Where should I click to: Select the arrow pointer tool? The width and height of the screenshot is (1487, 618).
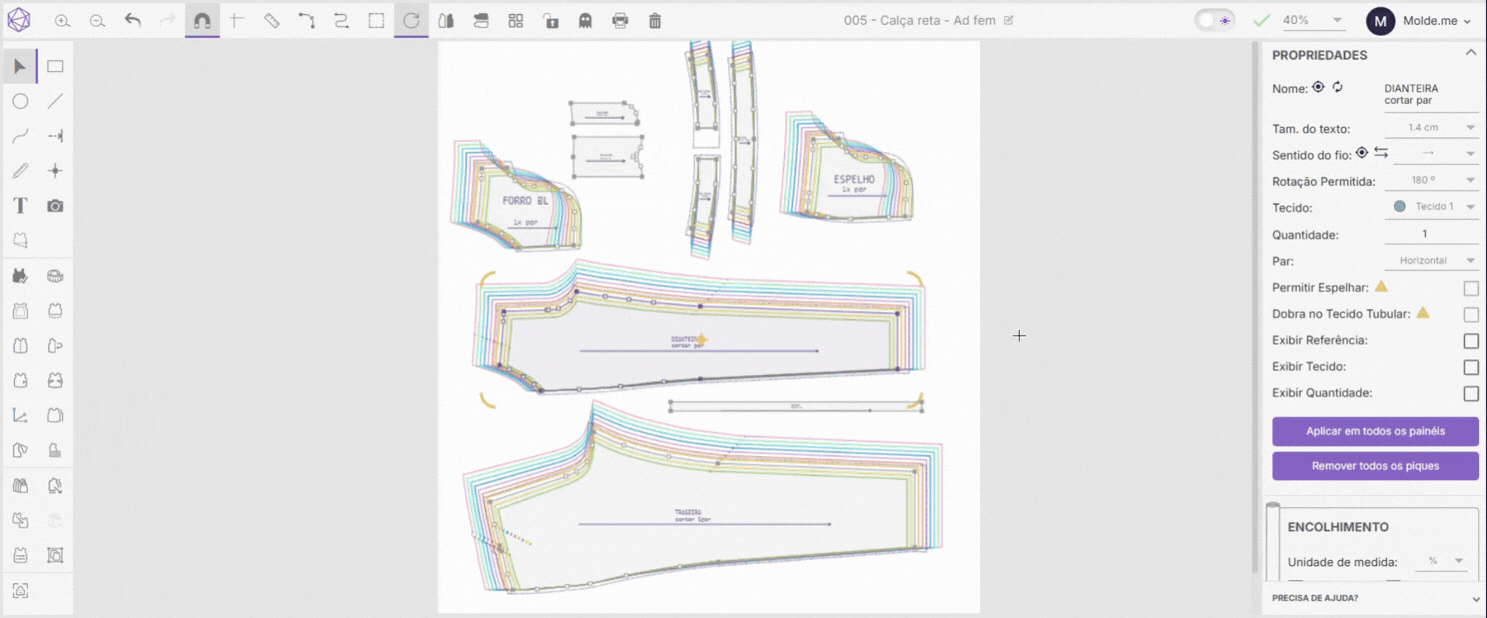(20, 66)
